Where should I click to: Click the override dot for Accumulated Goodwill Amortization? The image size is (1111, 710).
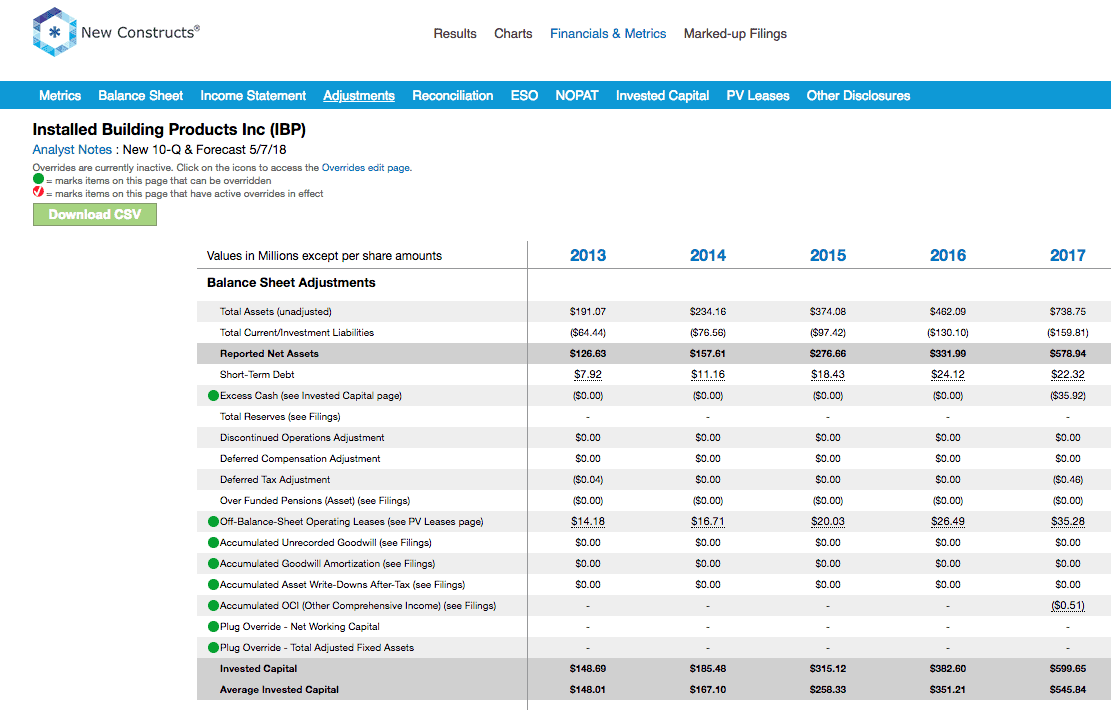(x=213, y=564)
